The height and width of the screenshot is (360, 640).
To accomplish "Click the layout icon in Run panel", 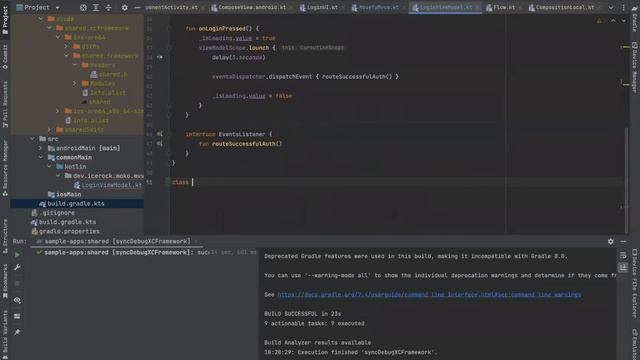I will pos(17,316).
